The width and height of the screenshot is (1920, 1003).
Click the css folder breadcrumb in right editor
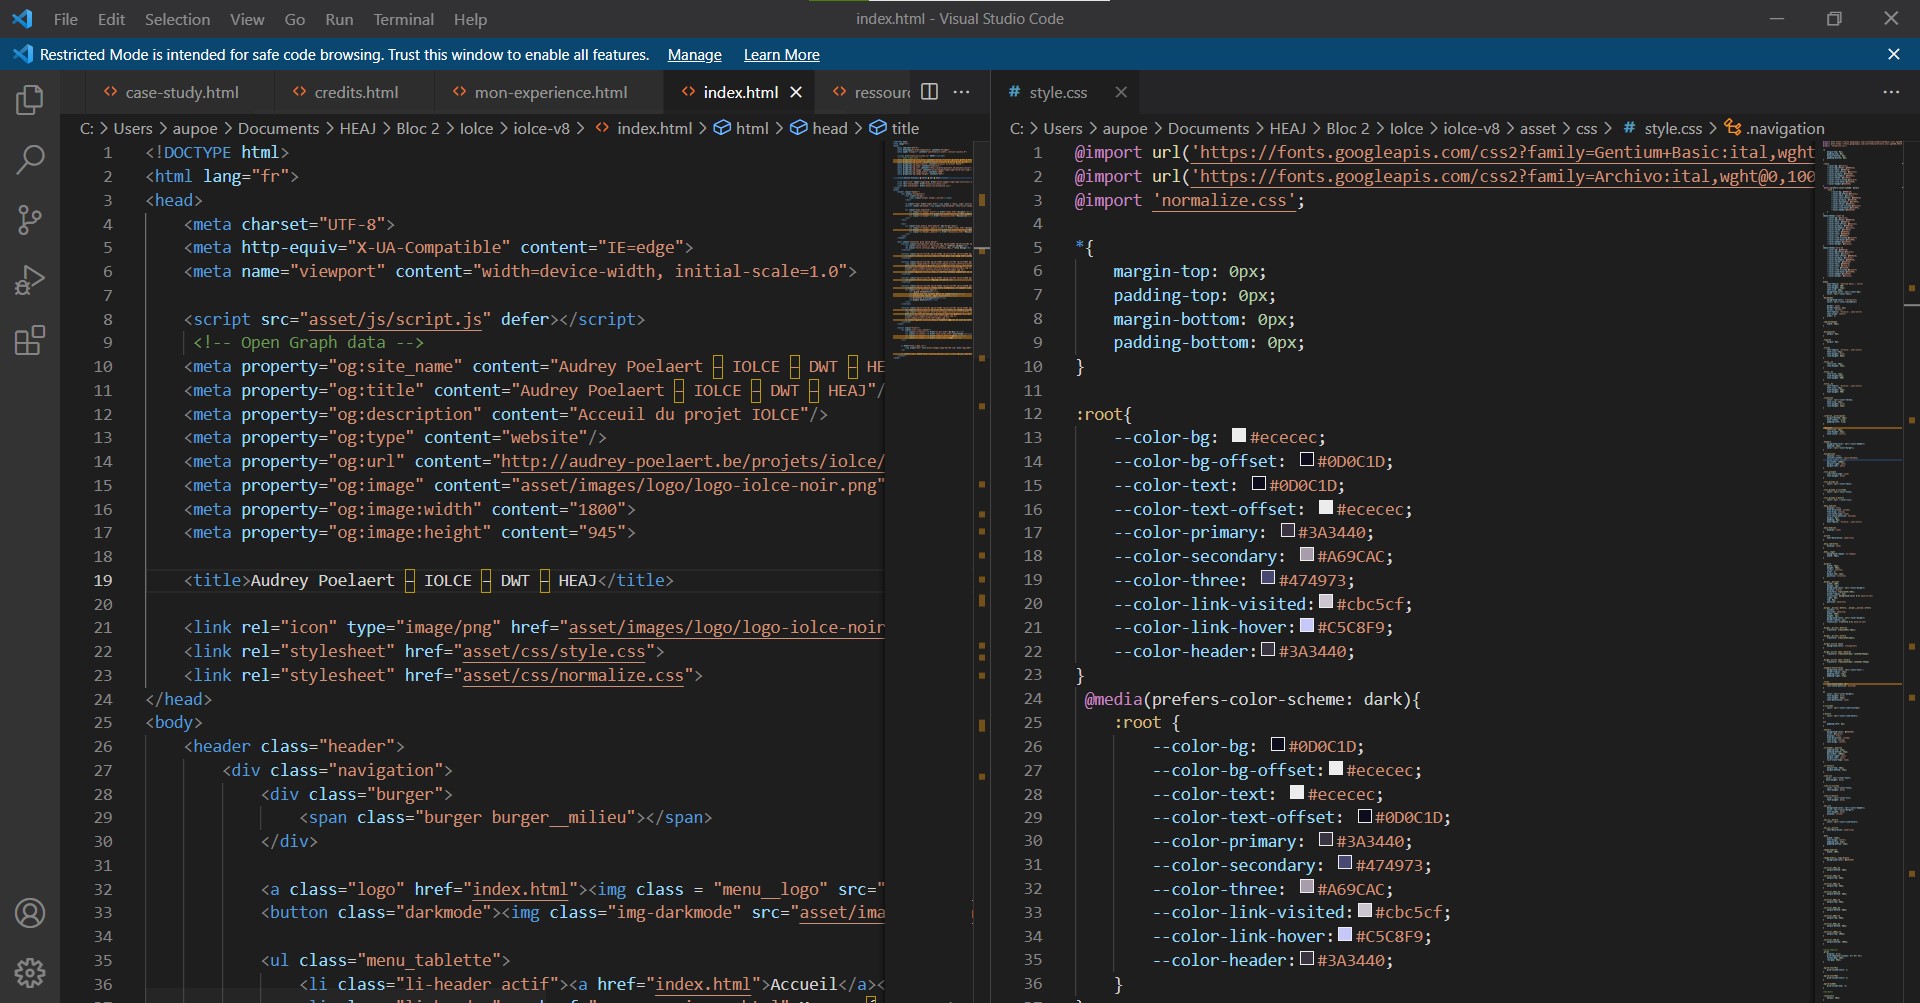coord(1586,128)
